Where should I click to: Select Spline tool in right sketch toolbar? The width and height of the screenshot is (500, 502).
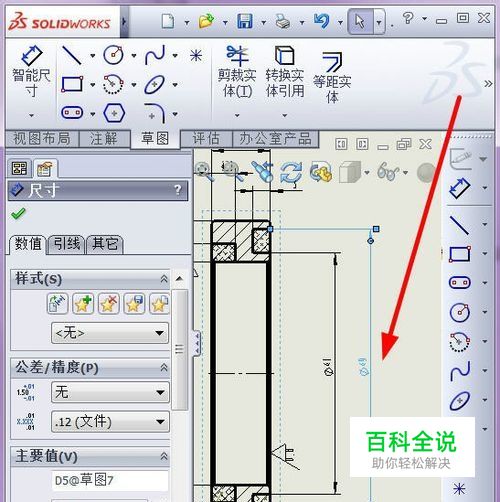460,370
